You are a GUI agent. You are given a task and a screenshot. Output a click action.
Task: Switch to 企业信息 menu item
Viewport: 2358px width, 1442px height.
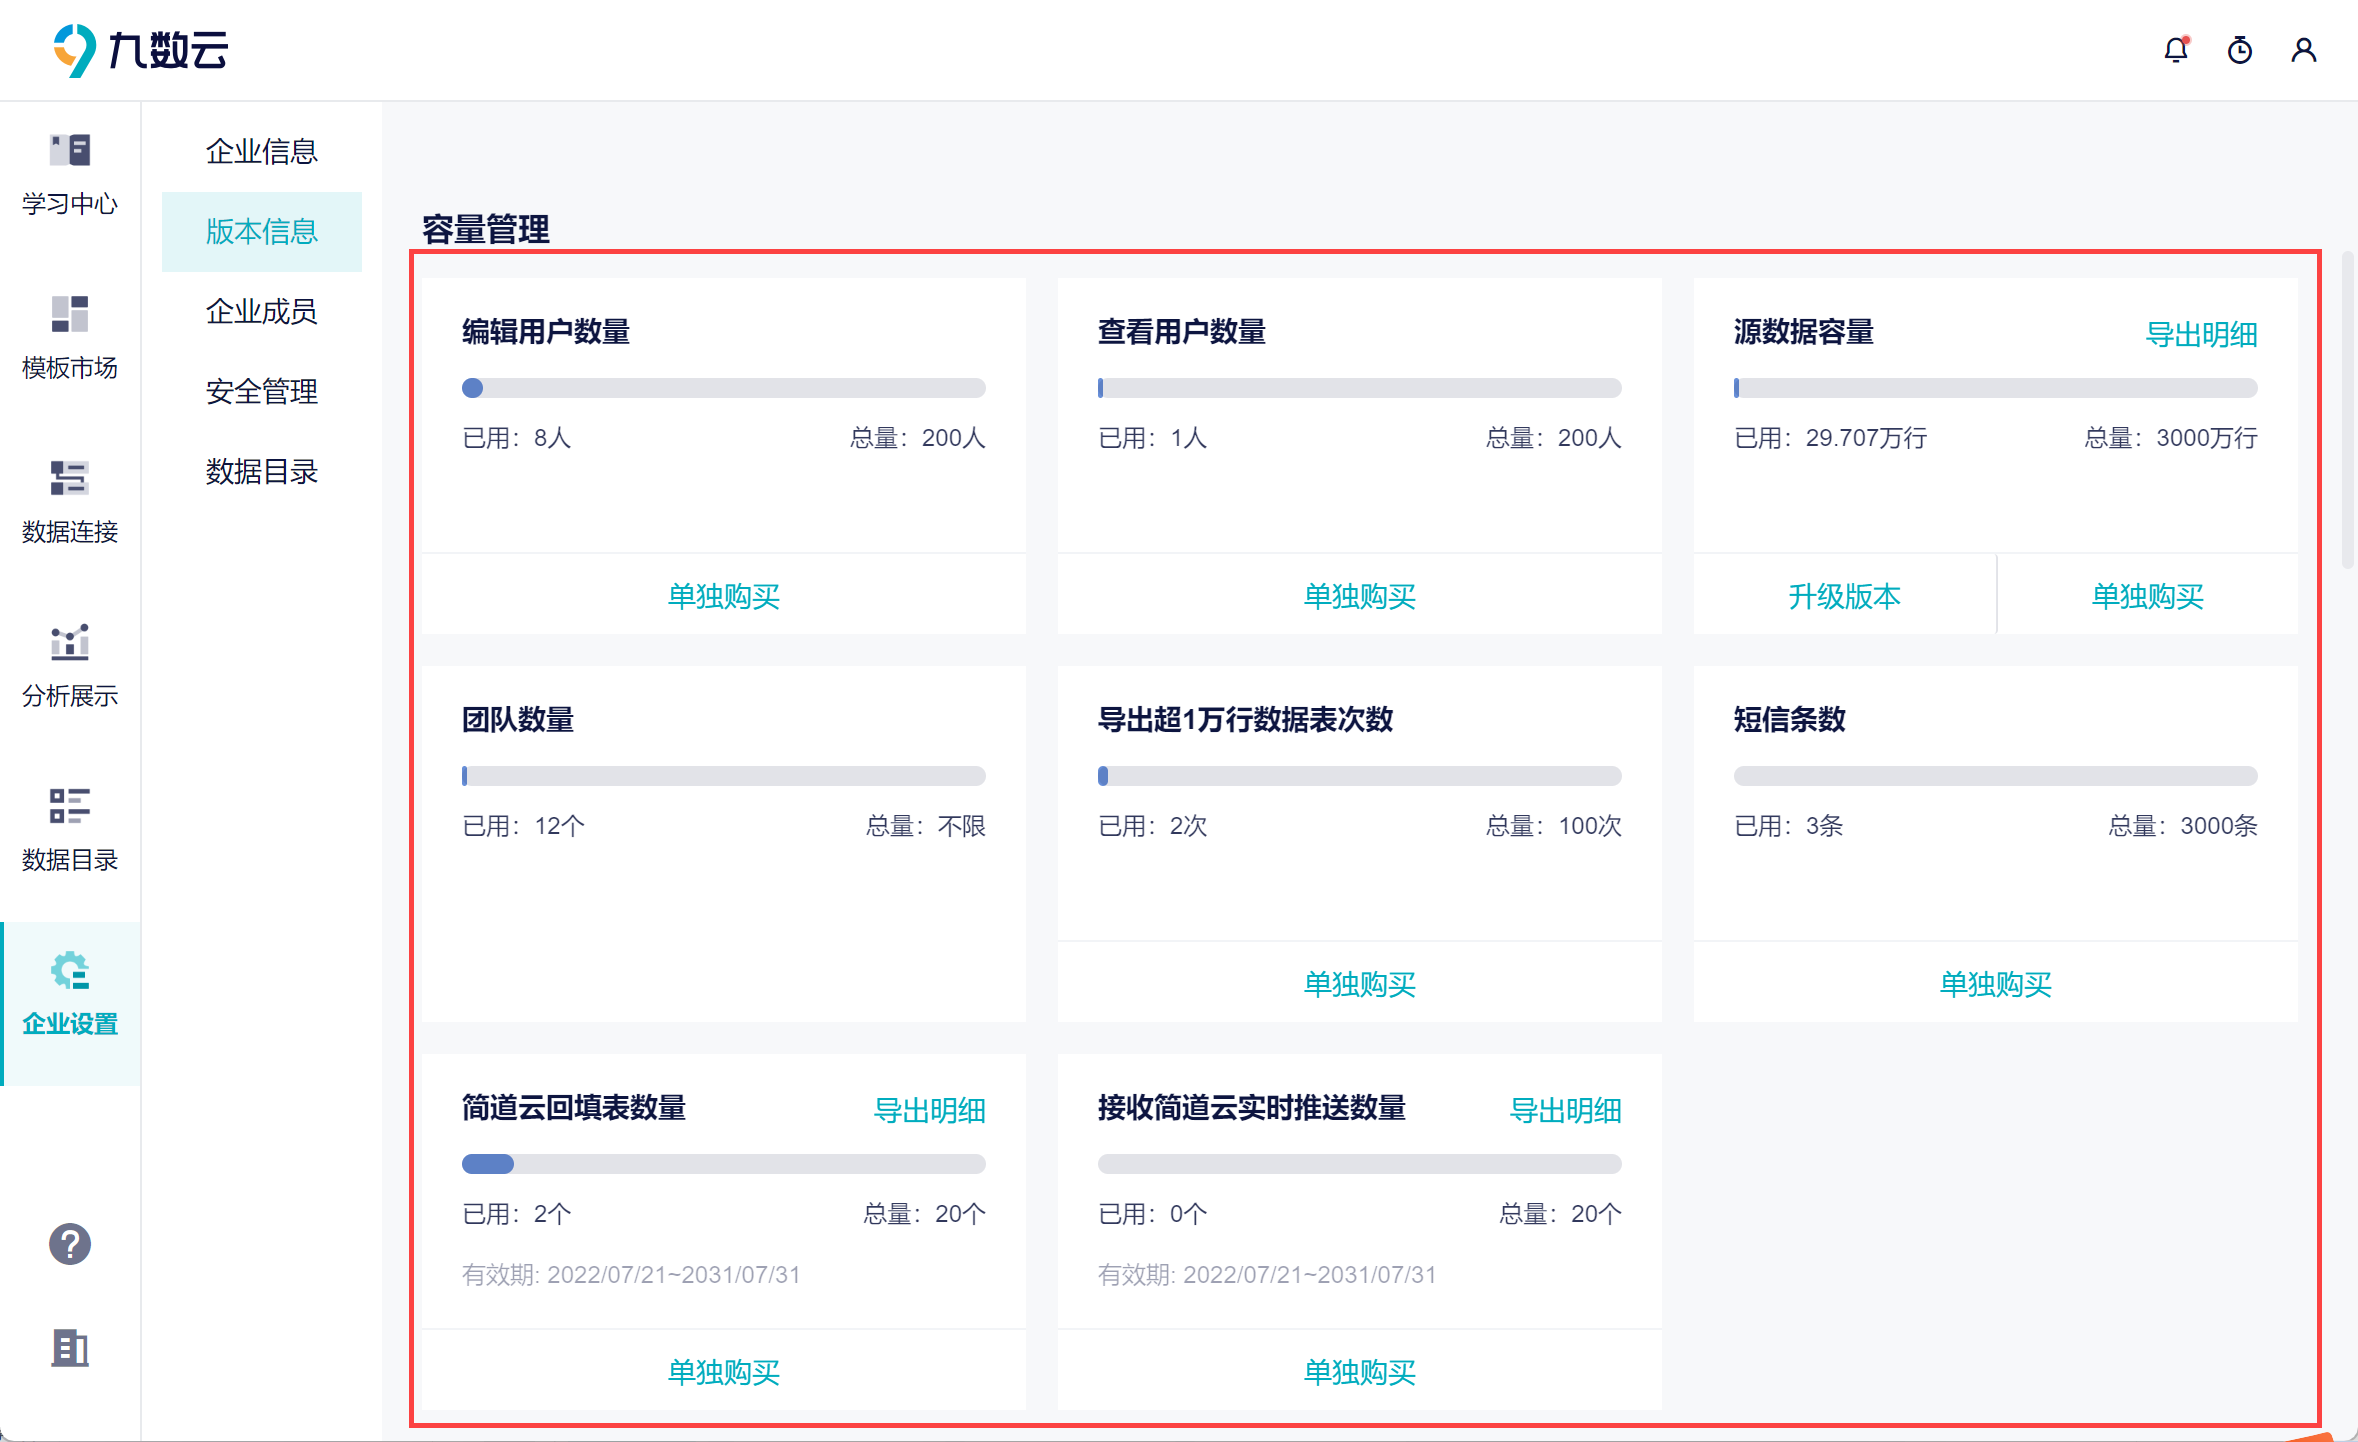tap(261, 151)
